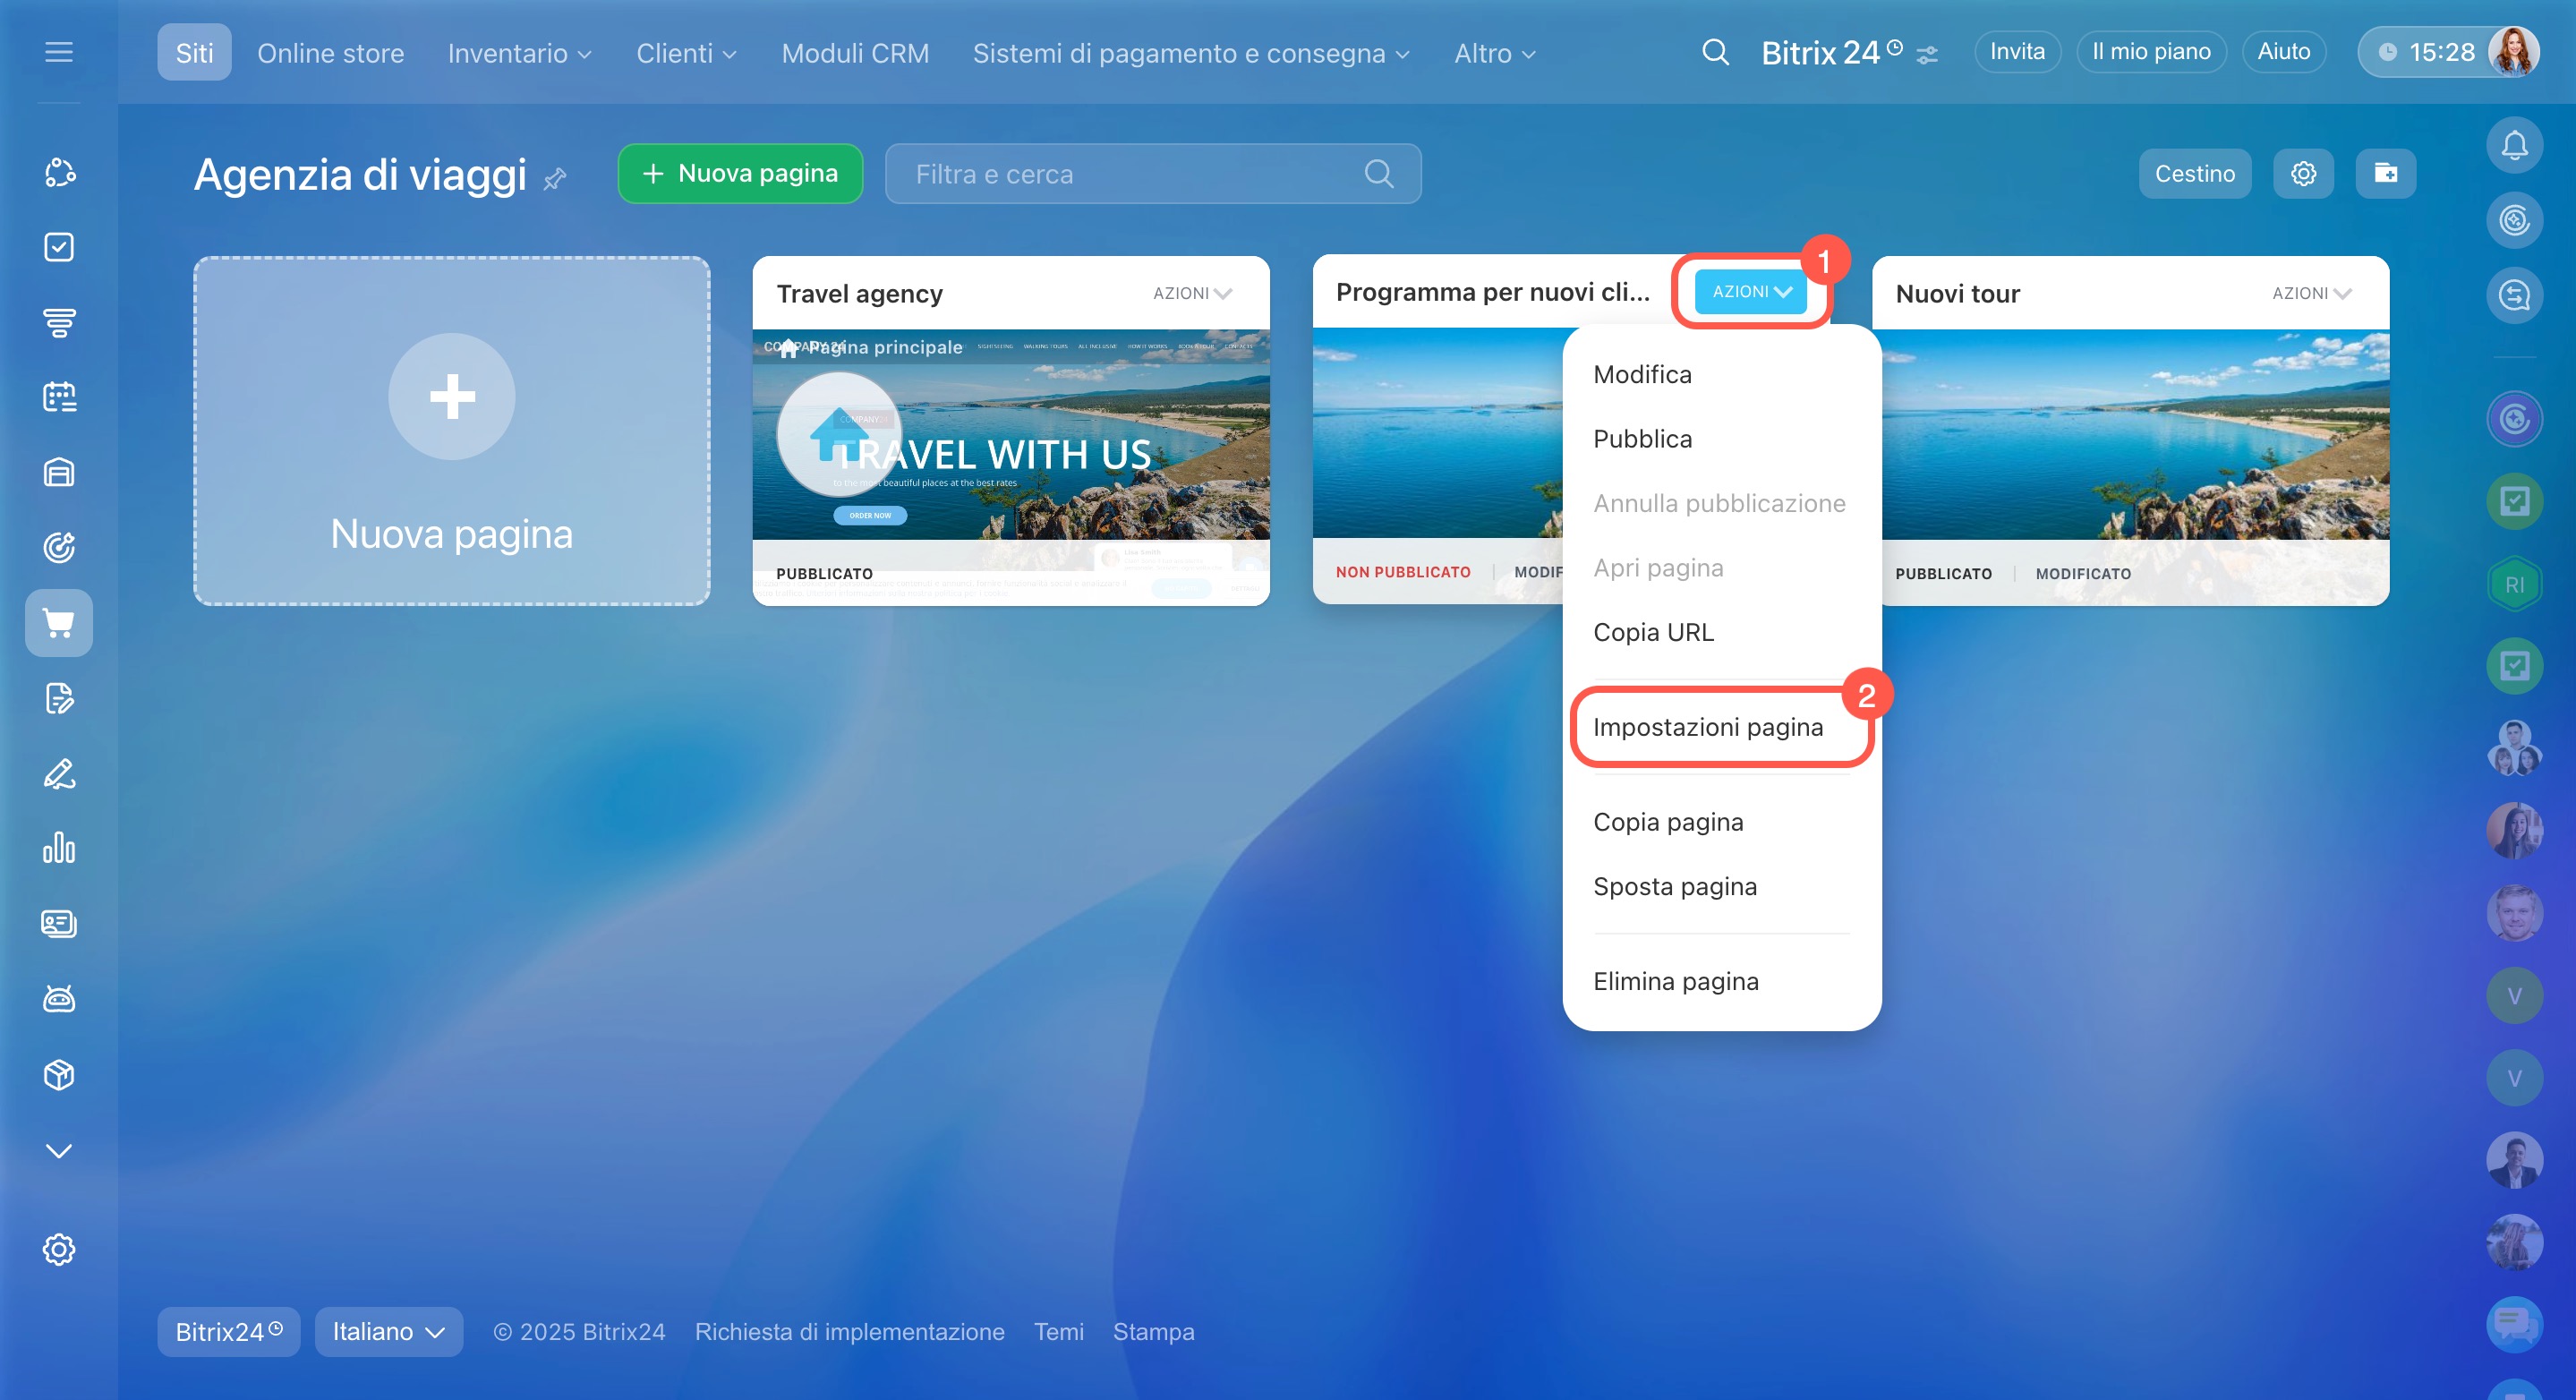The image size is (2576, 1400).
Task: Switch to the Online store tab
Action: [x=330, y=53]
